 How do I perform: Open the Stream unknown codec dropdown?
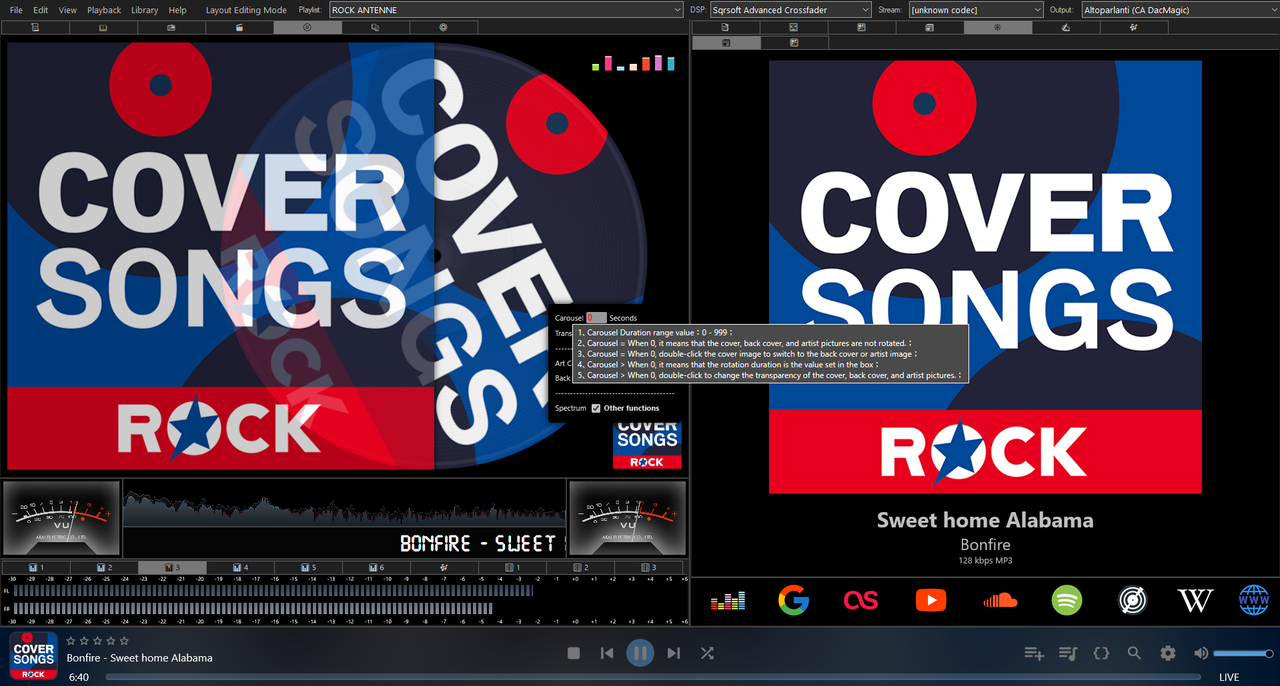pos(976,10)
